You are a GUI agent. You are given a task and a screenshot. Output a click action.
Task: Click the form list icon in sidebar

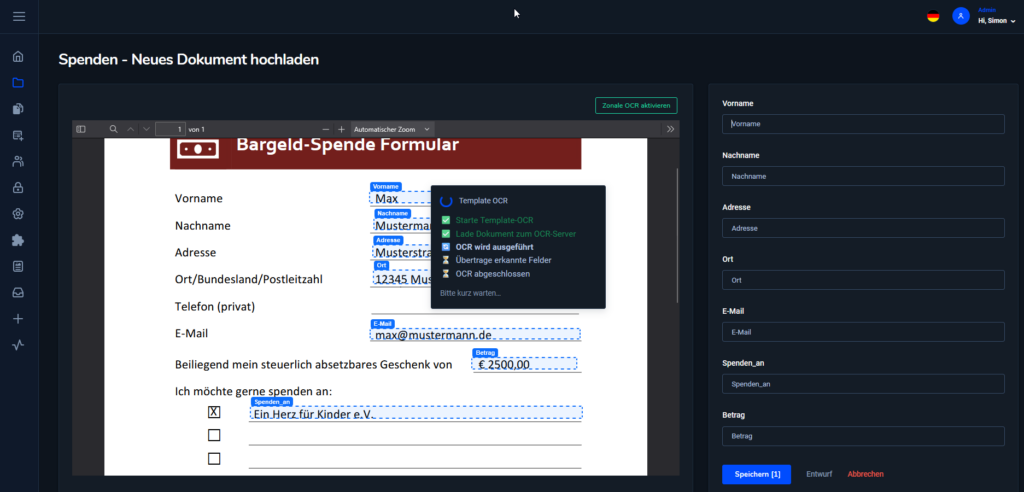pyautogui.click(x=18, y=267)
